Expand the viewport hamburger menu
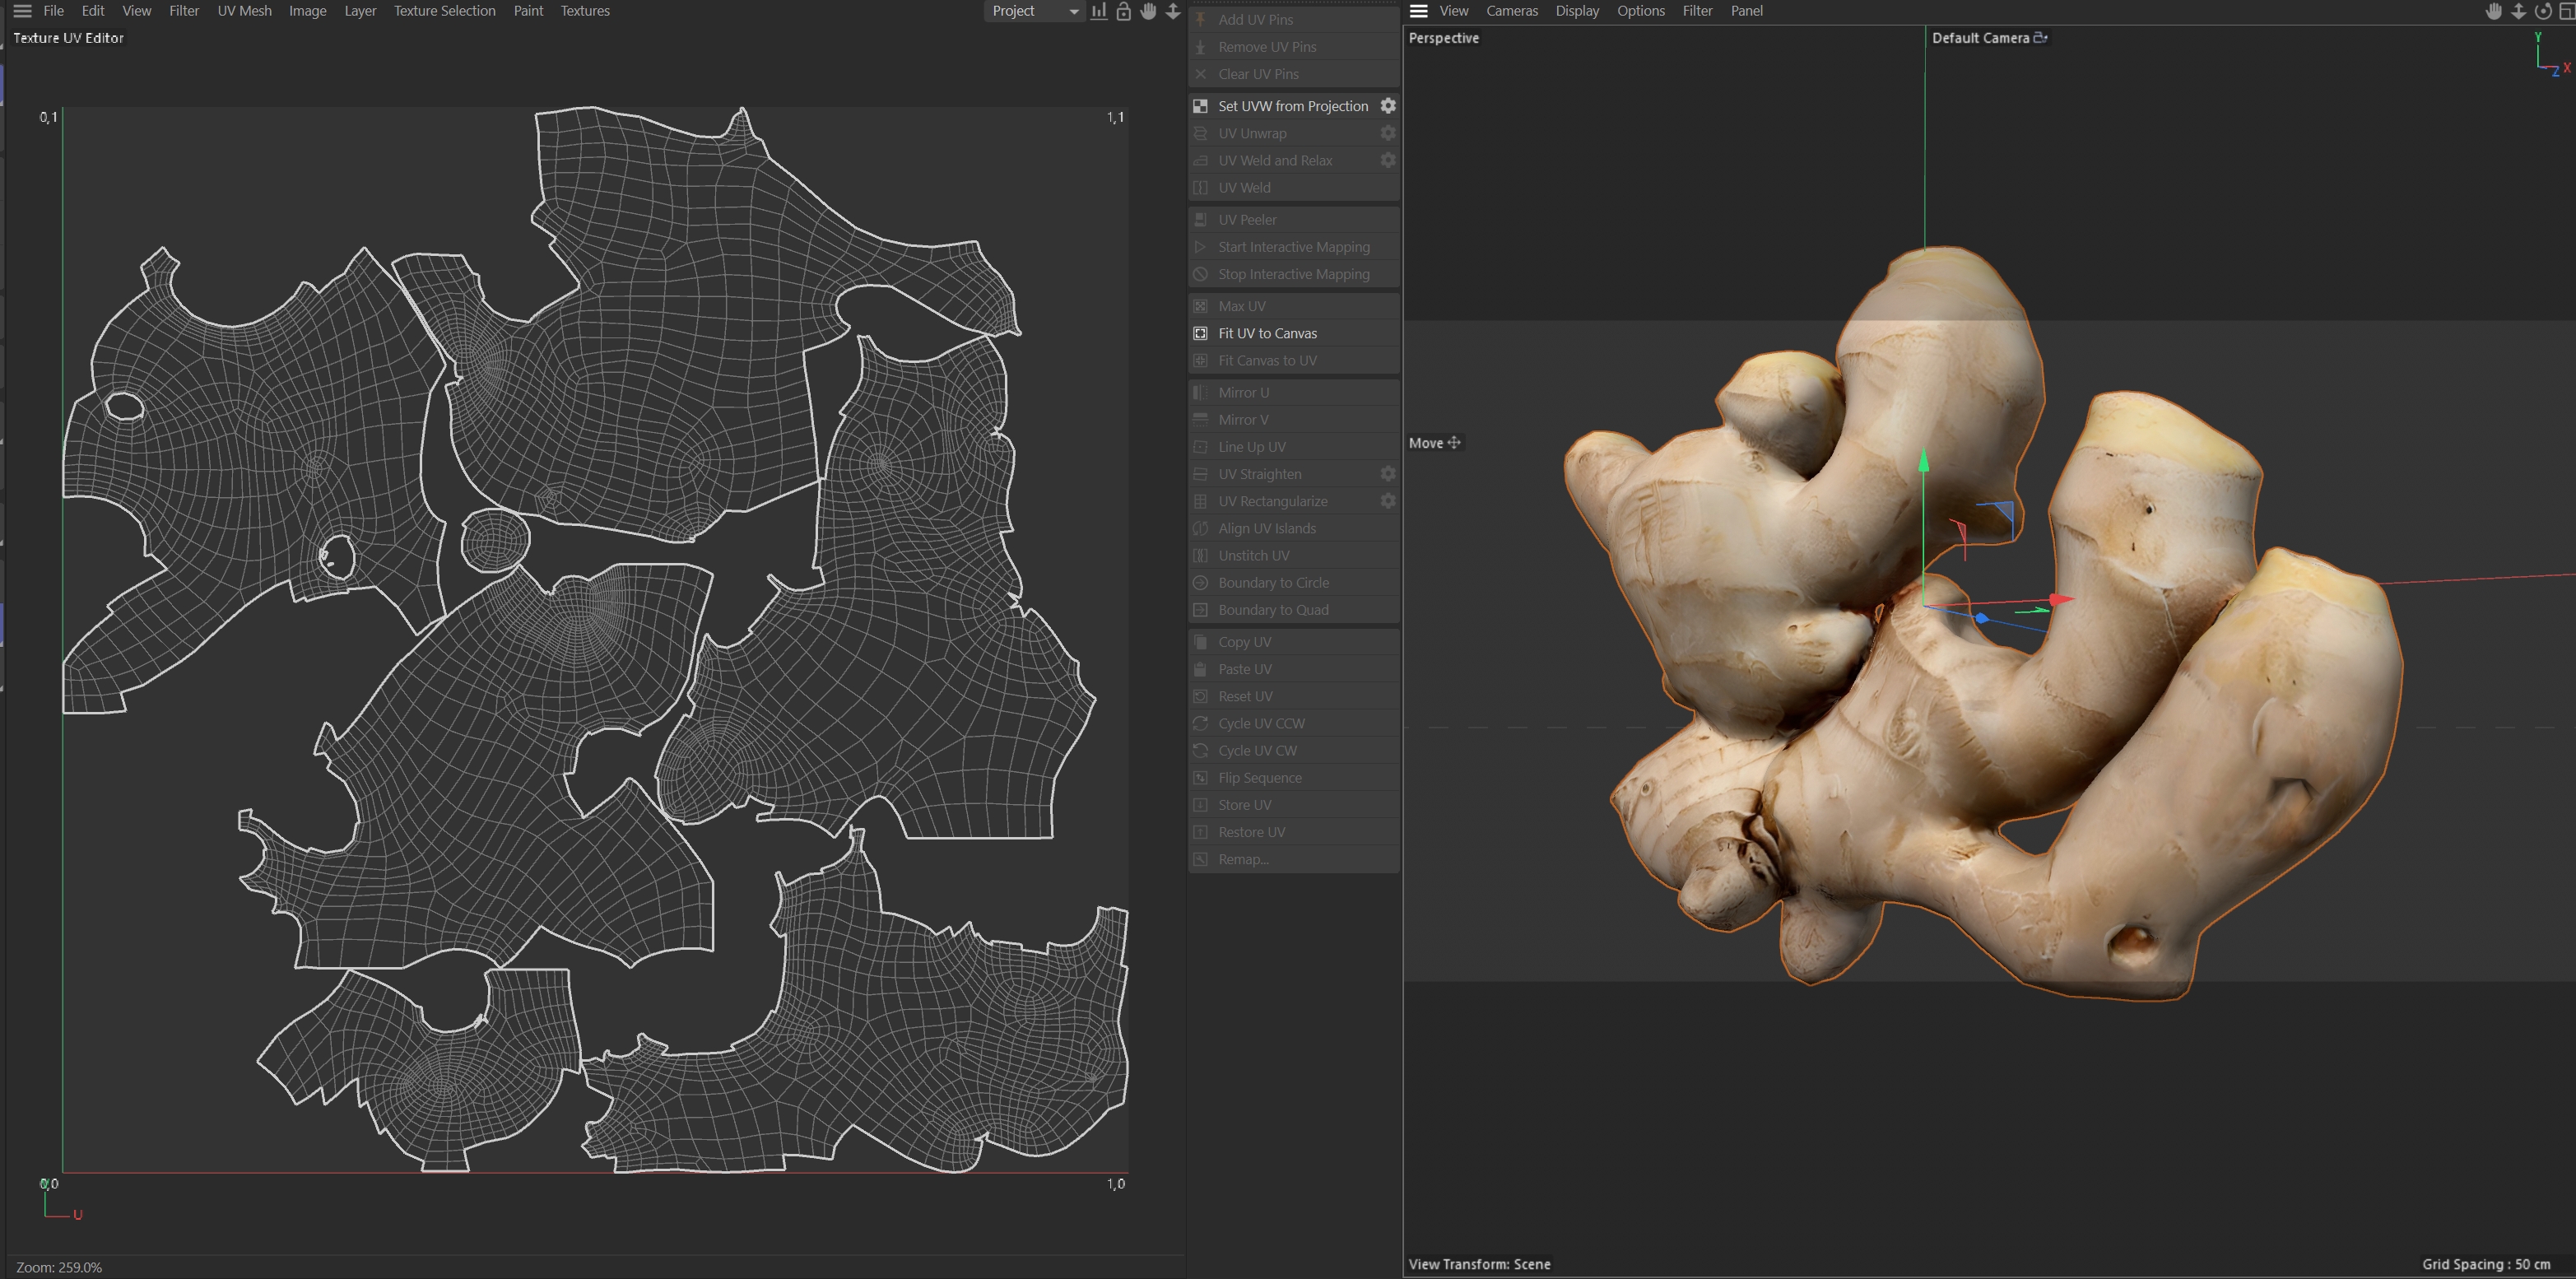This screenshot has height=1279, width=2576. [x=1418, y=11]
